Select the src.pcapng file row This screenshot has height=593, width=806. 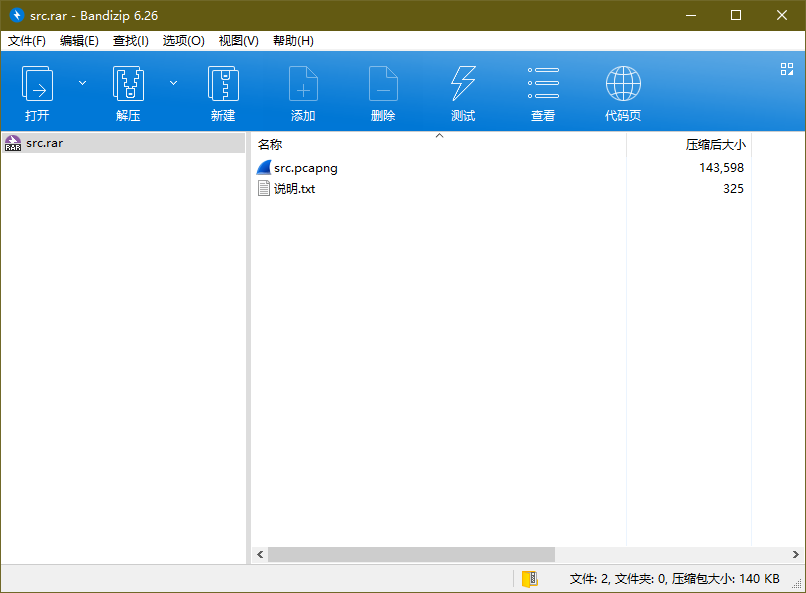501,168
